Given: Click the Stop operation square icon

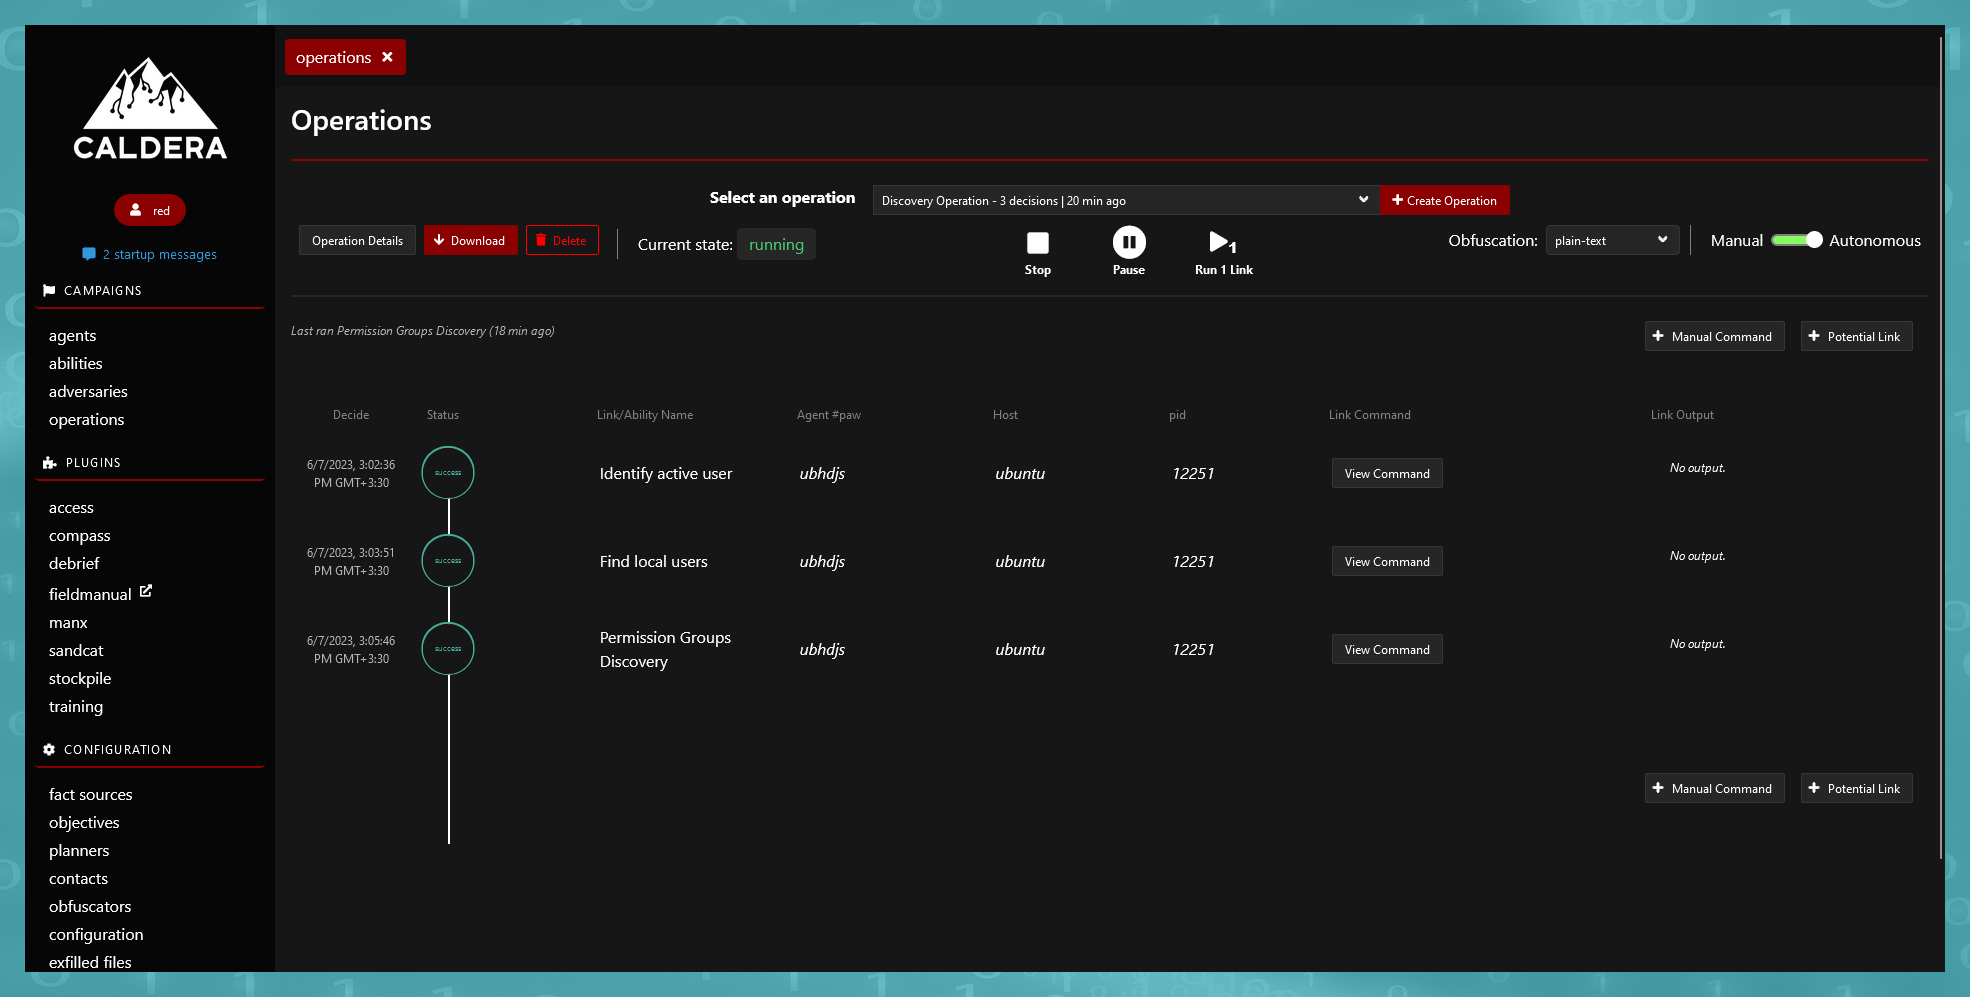Looking at the screenshot, I should pyautogui.click(x=1038, y=243).
